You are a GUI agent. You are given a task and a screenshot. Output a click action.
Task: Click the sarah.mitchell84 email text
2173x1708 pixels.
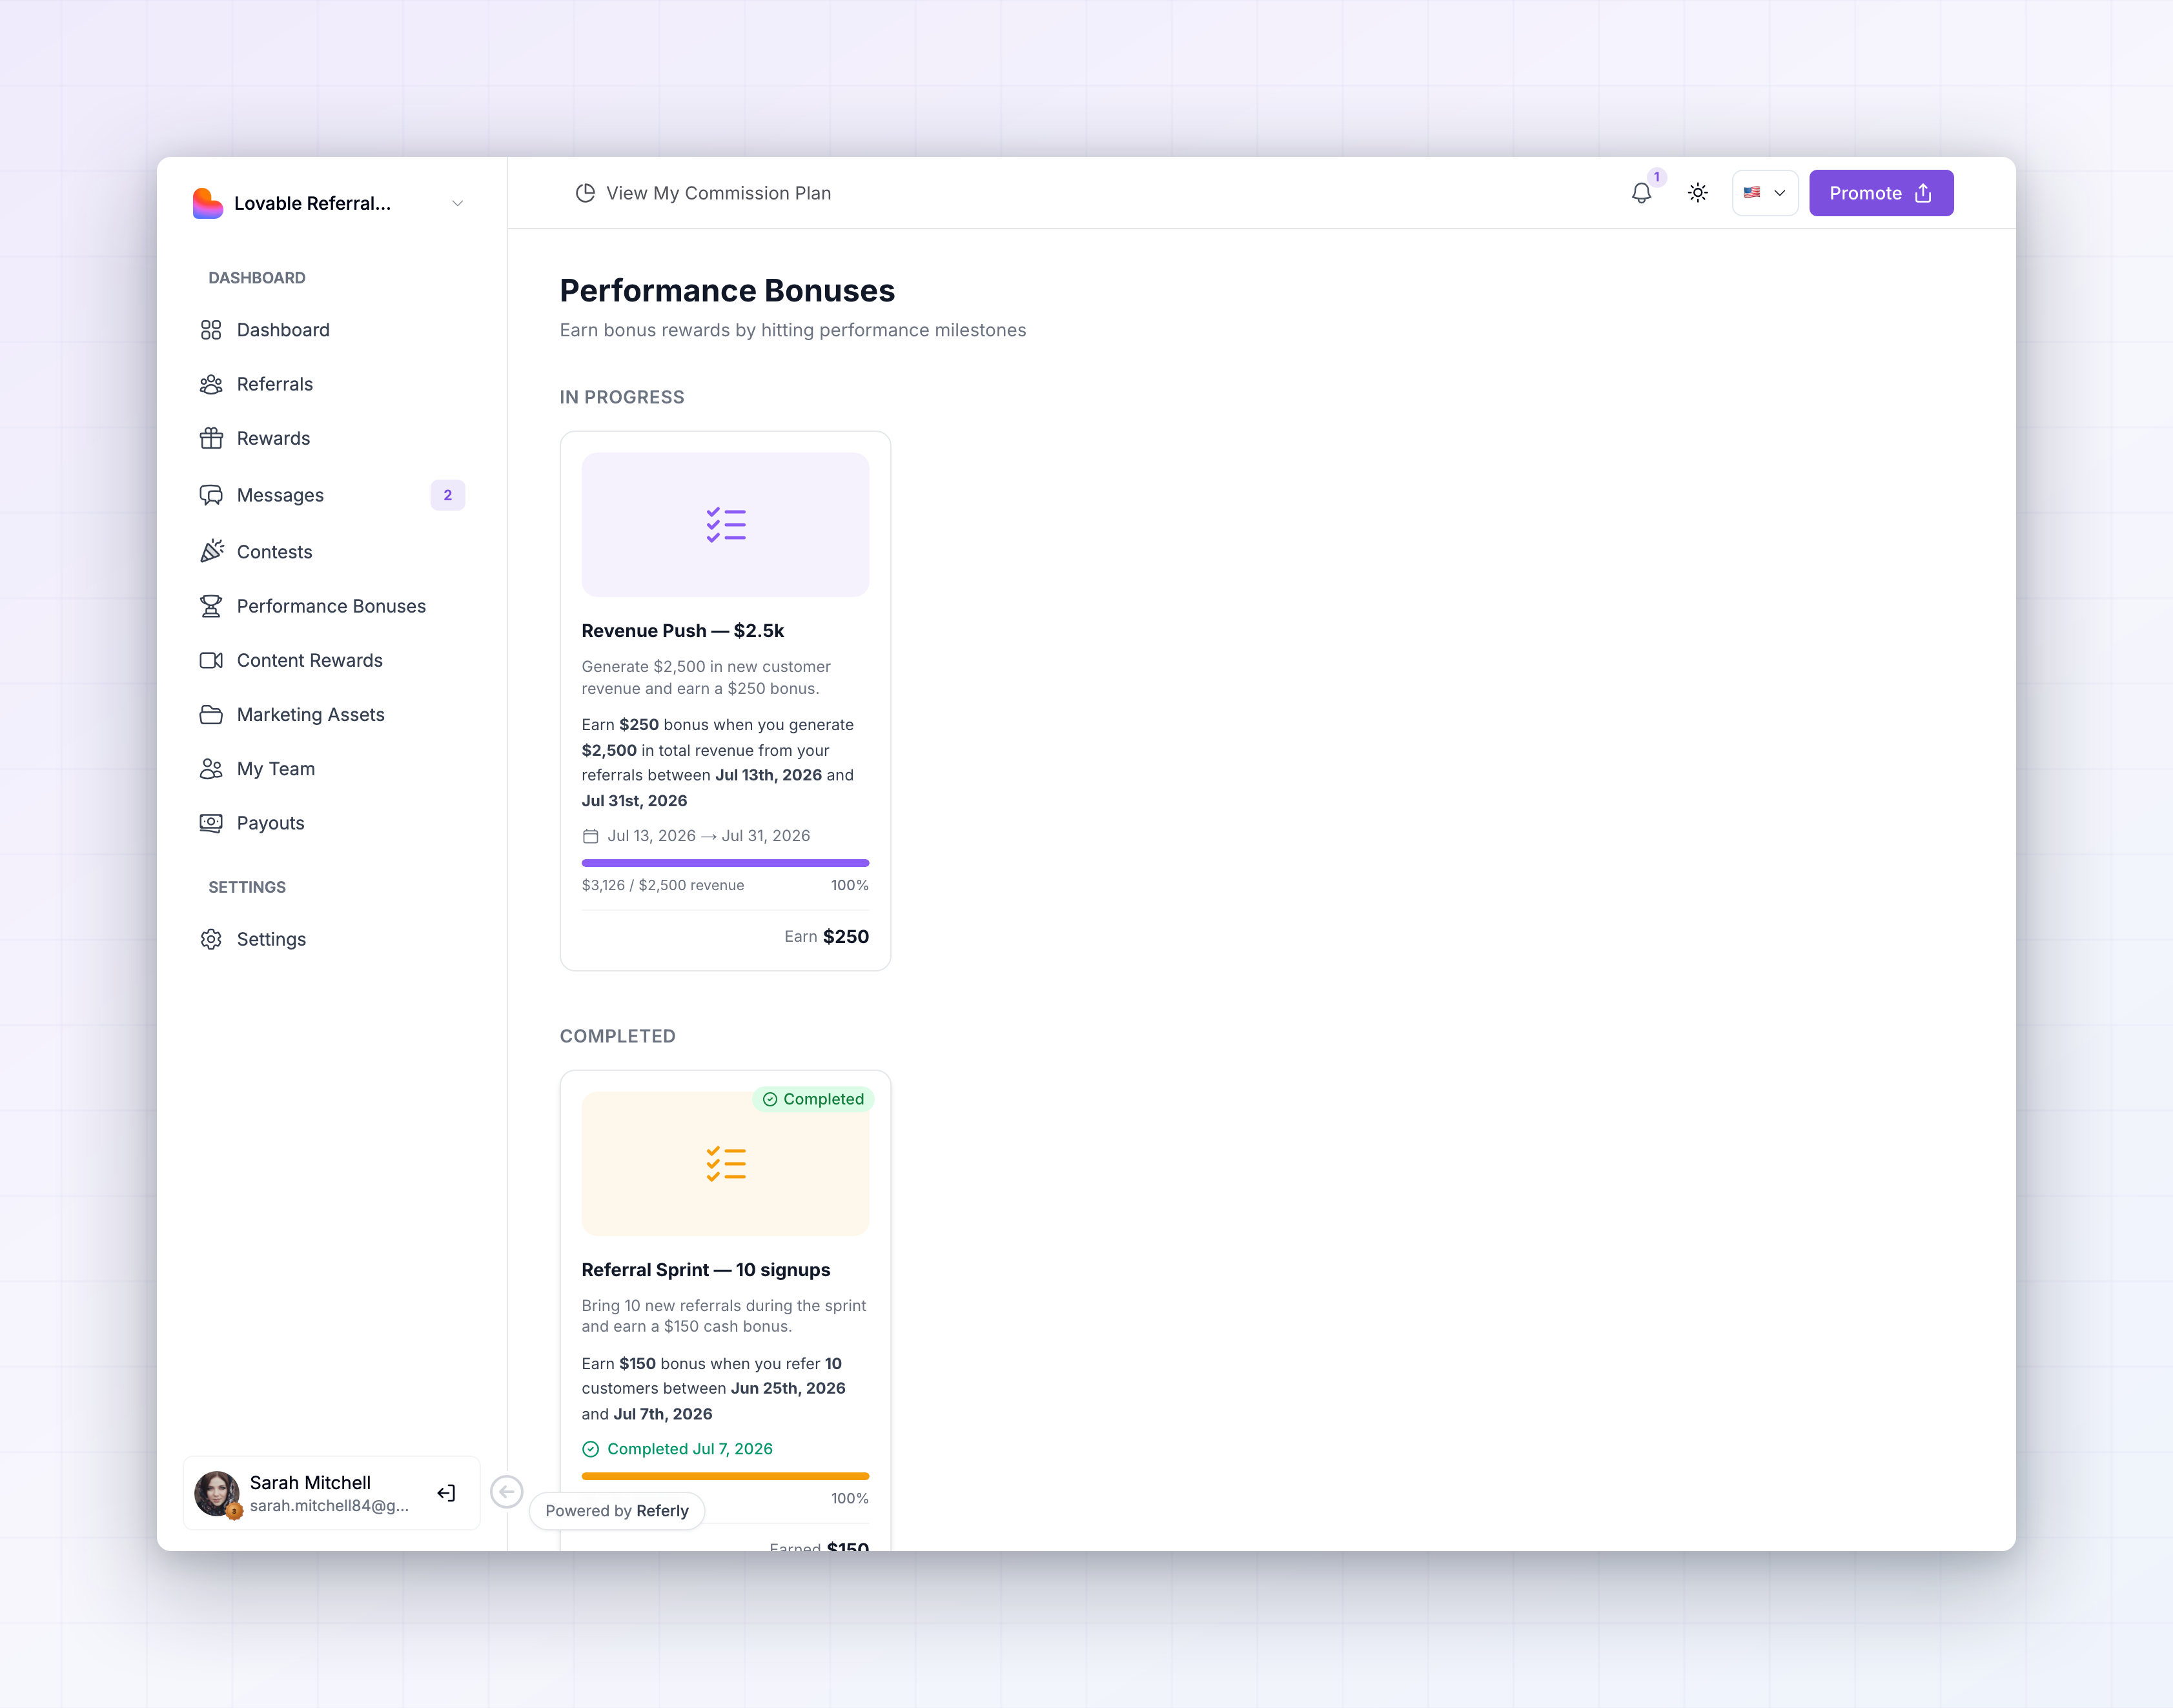coord(329,1506)
